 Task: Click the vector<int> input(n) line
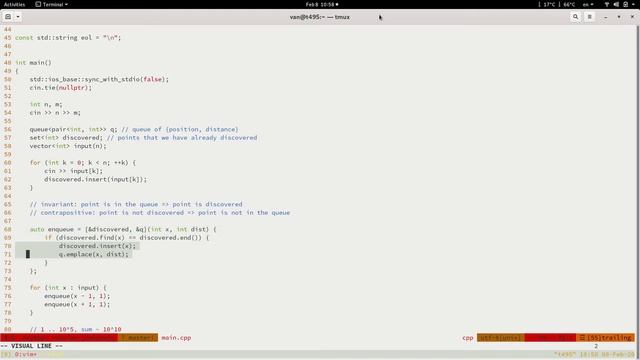click(68, 146)
